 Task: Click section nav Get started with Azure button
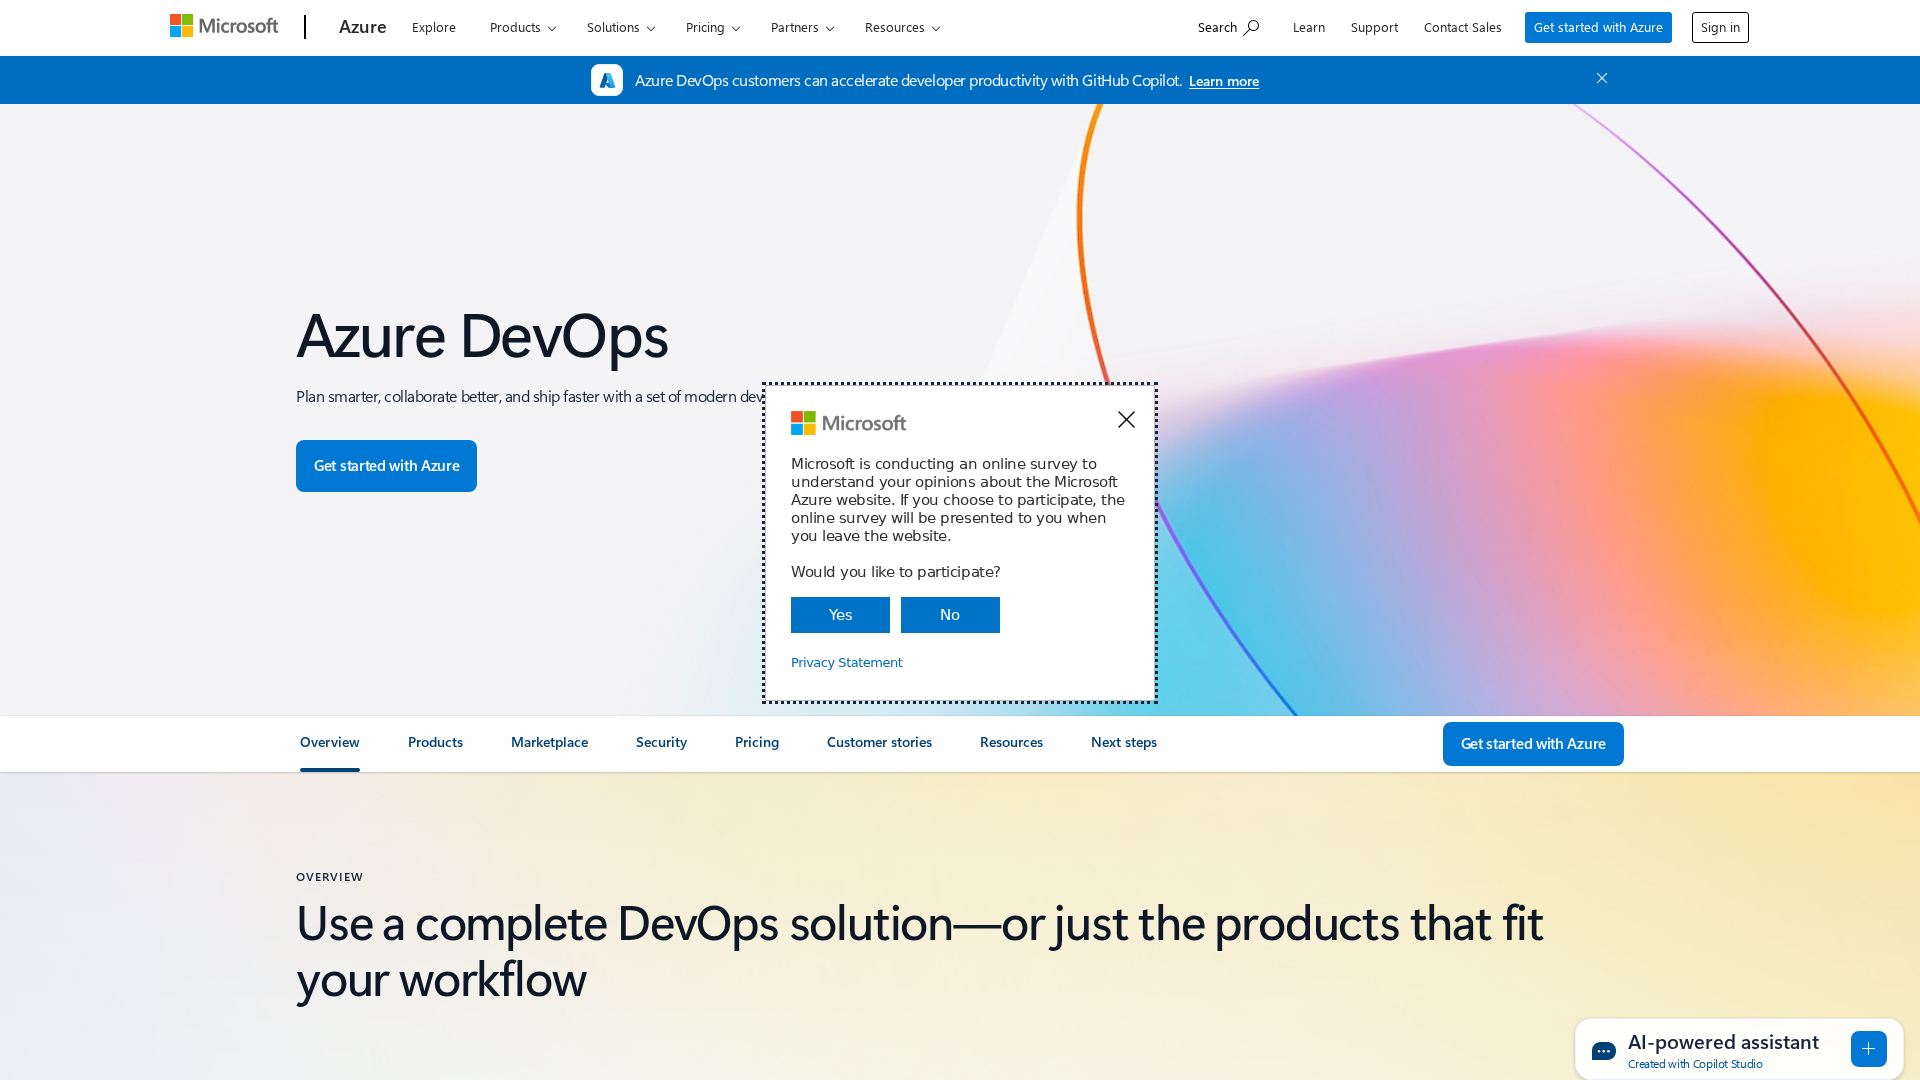tap(1533, 744)
